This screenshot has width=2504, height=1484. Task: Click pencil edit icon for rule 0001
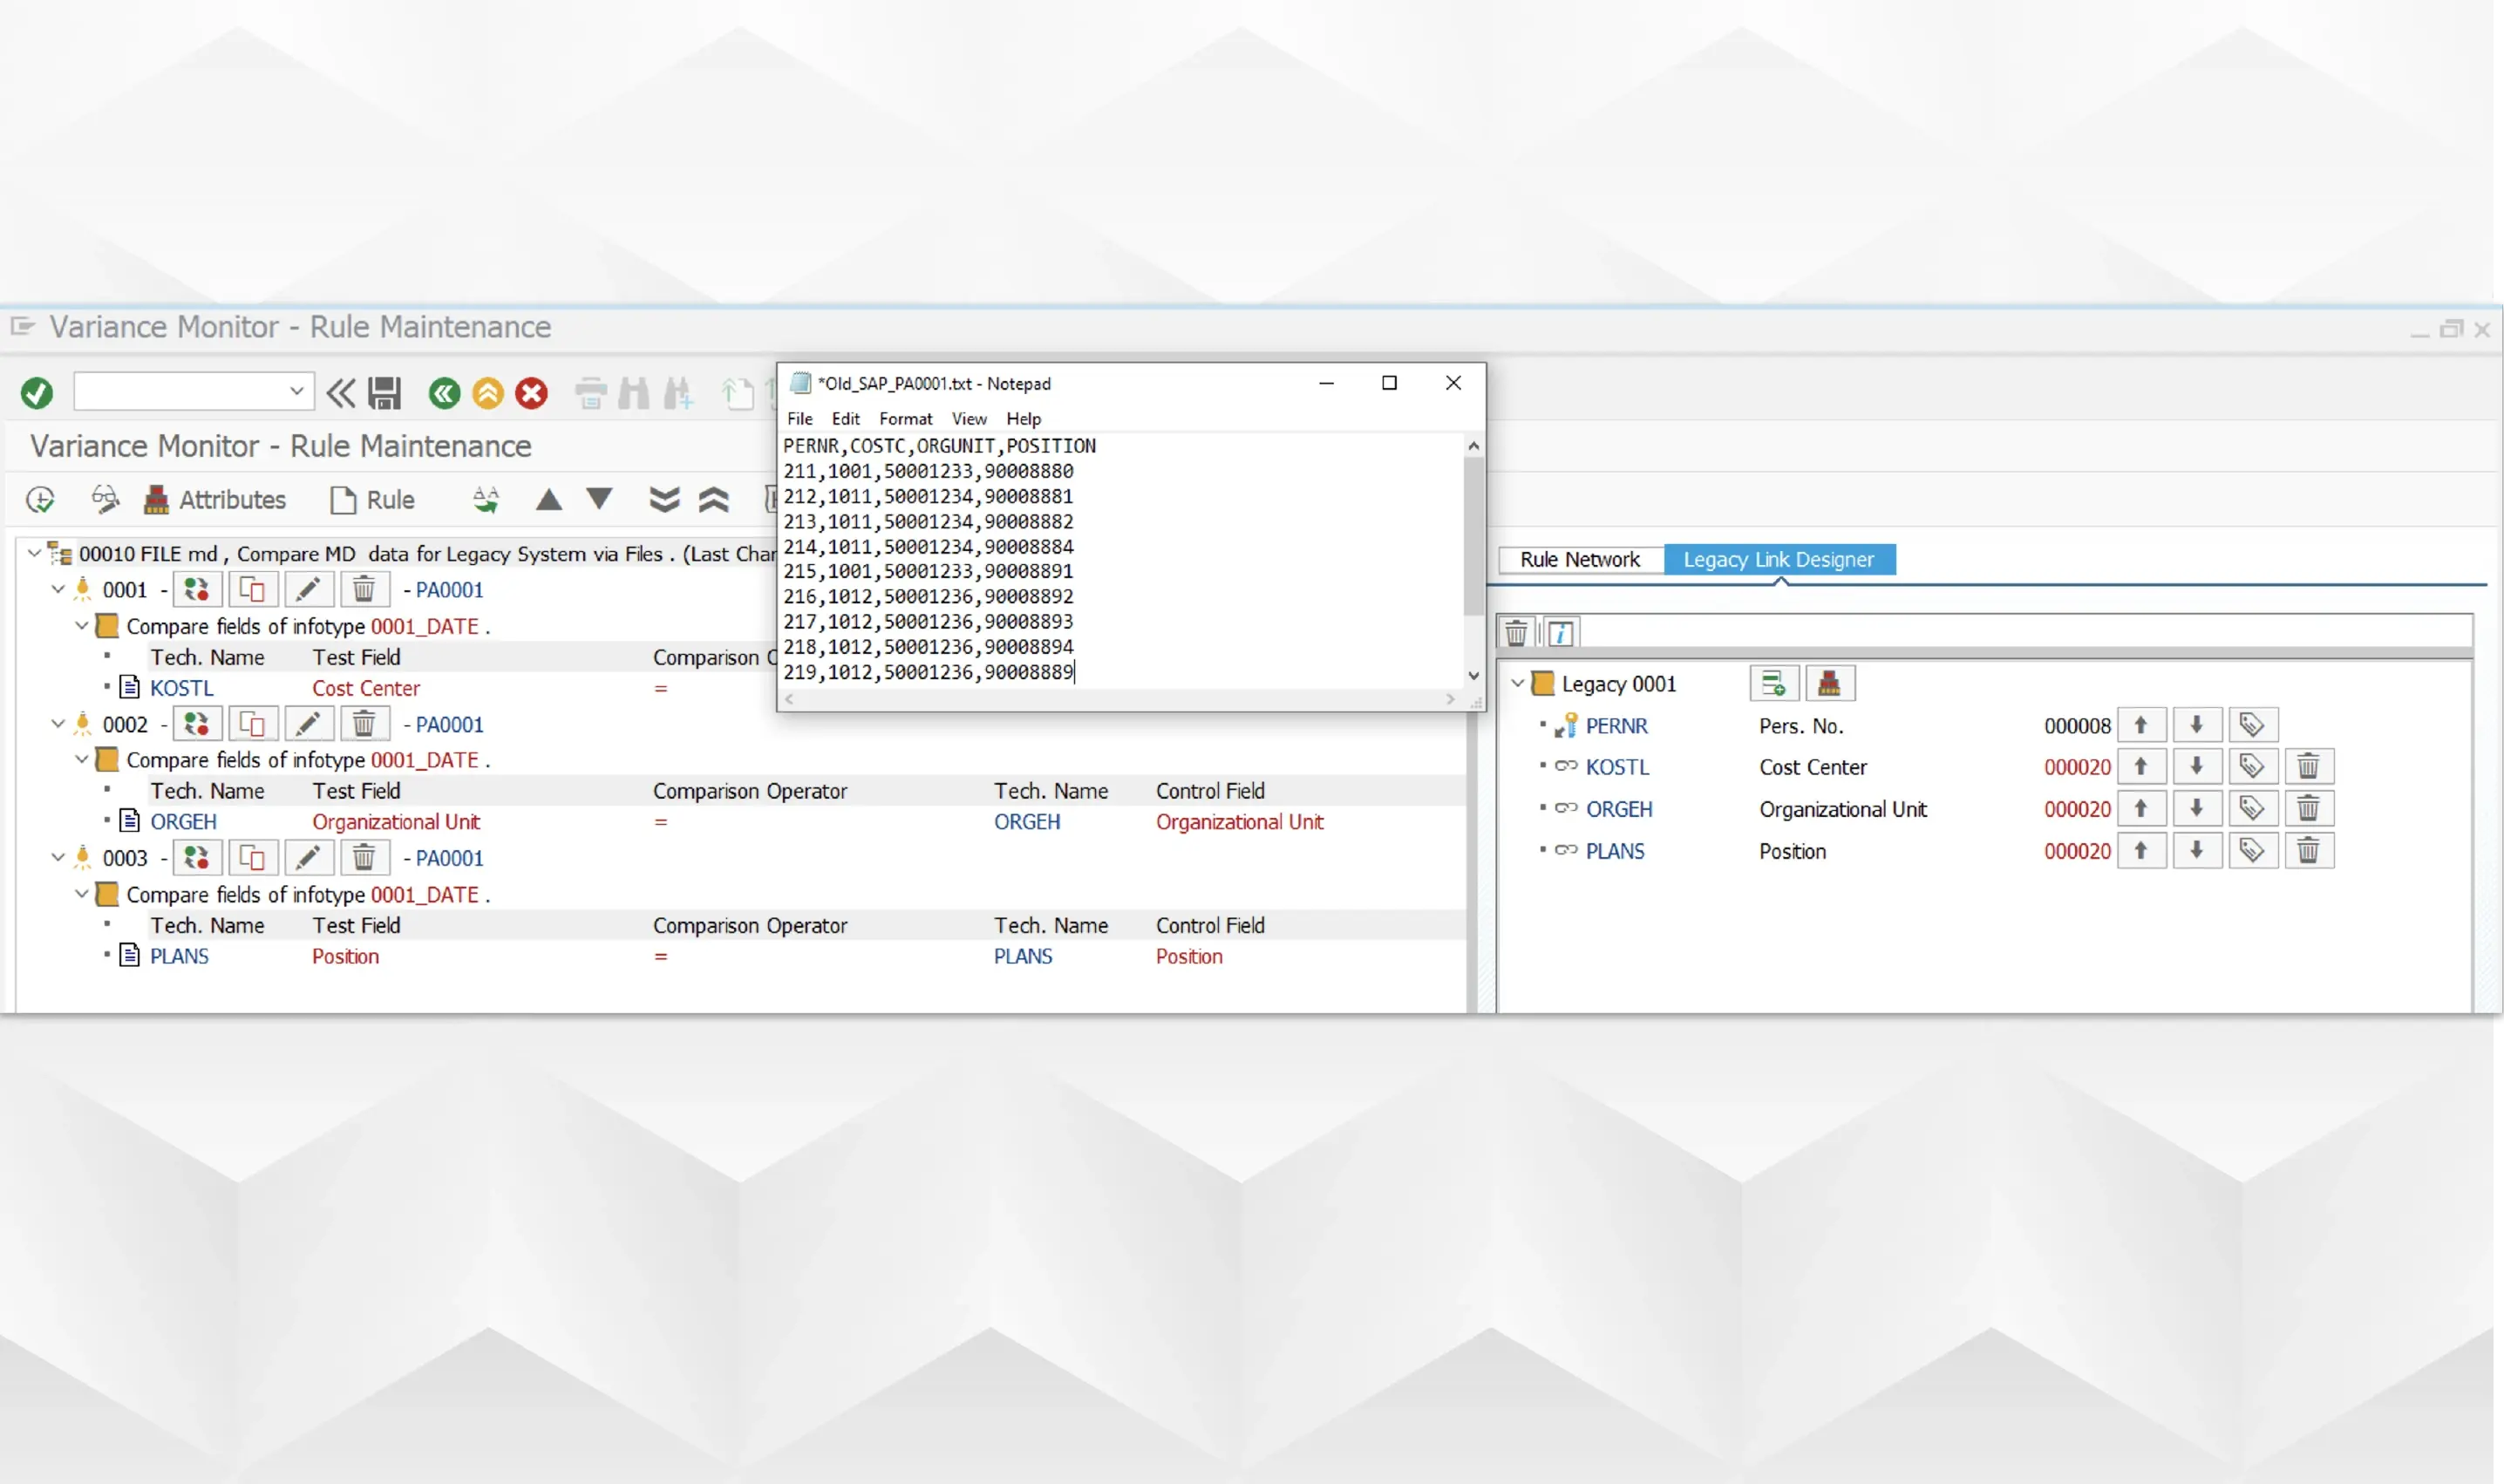pyautogui.click(x=308, y=590)
